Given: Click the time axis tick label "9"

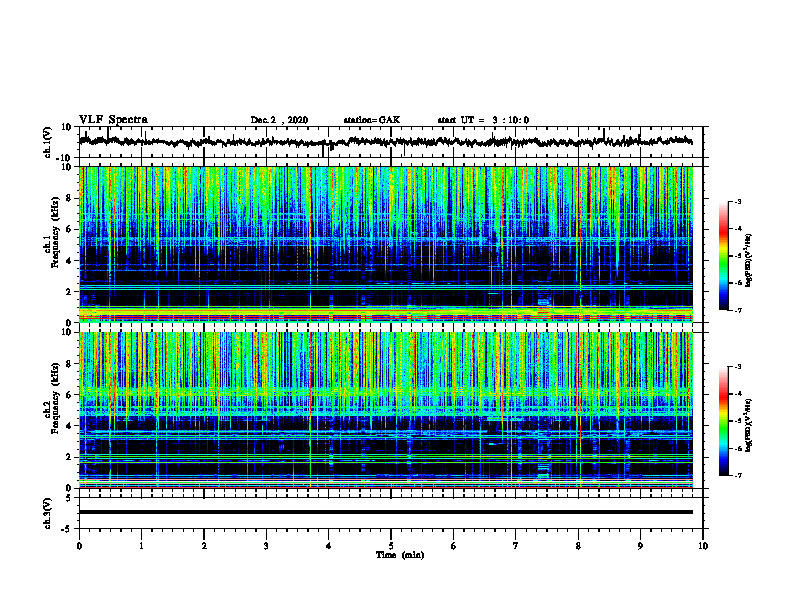Looking at the screenshot, I should tap(640, 546).
